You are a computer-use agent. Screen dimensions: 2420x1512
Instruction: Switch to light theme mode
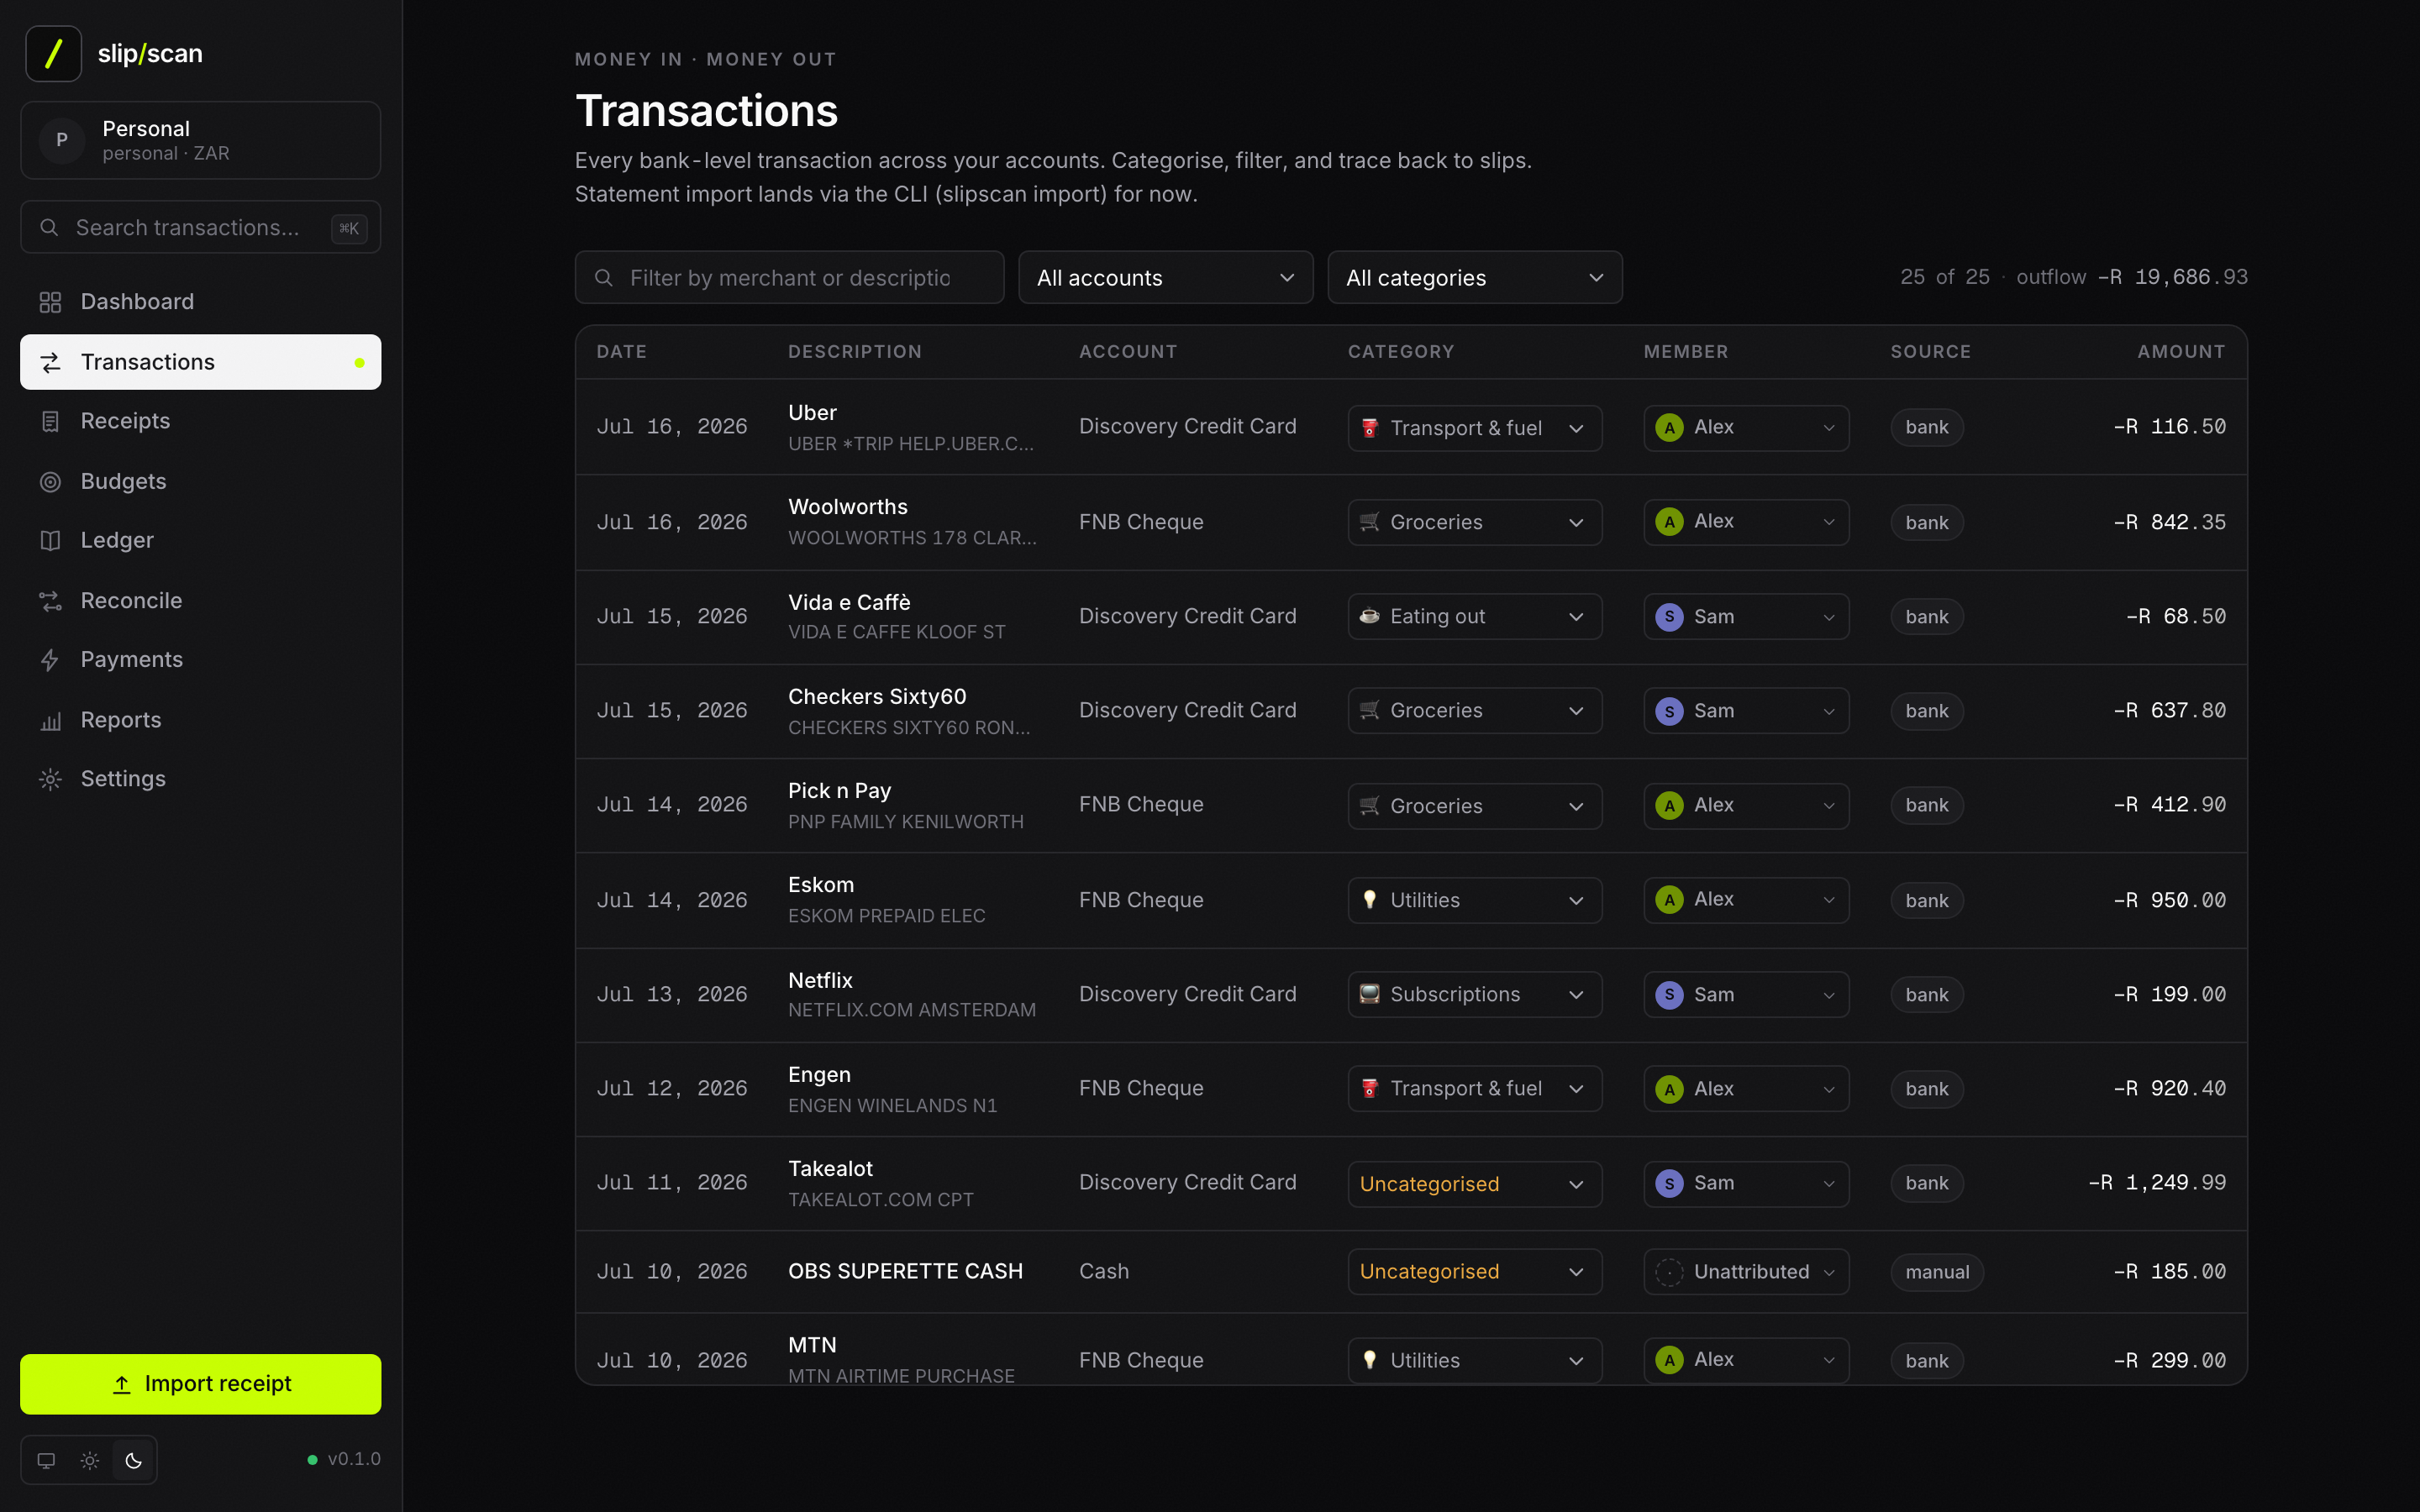point(90,1461)
